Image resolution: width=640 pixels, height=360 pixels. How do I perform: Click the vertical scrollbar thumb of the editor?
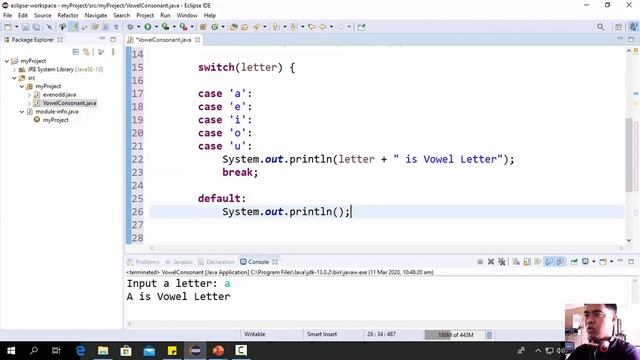(x=629, y=155)
